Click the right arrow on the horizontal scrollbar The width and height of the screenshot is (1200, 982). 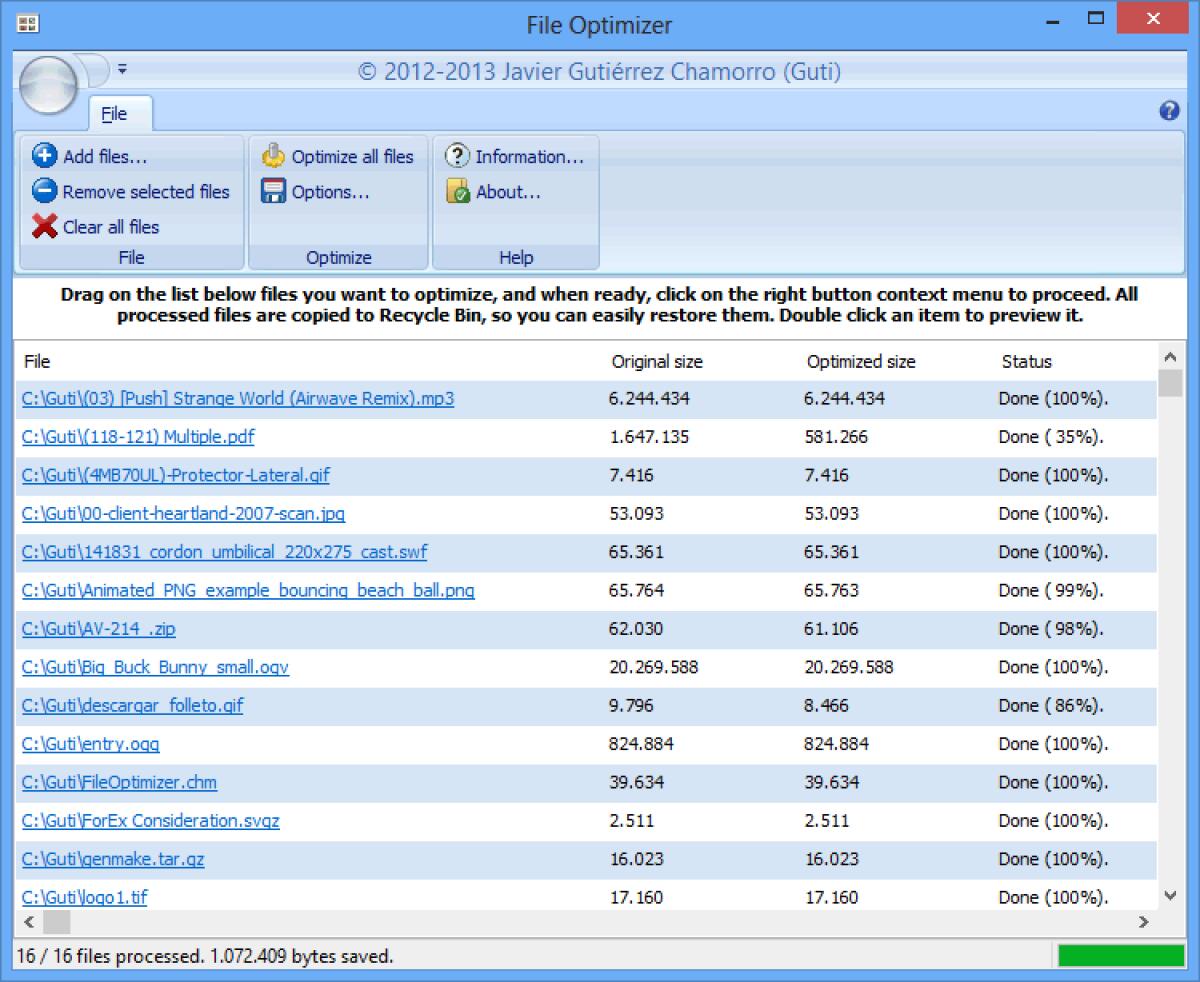[x=1145, y=923]
